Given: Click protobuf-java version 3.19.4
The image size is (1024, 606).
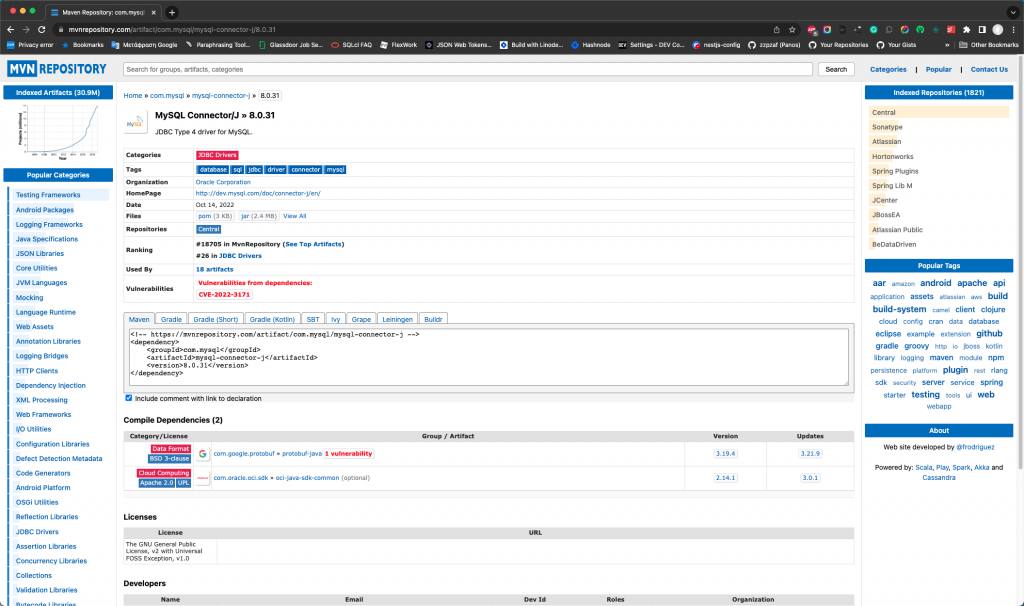Looking at the screenshot, I should click(x=725, y=454).
